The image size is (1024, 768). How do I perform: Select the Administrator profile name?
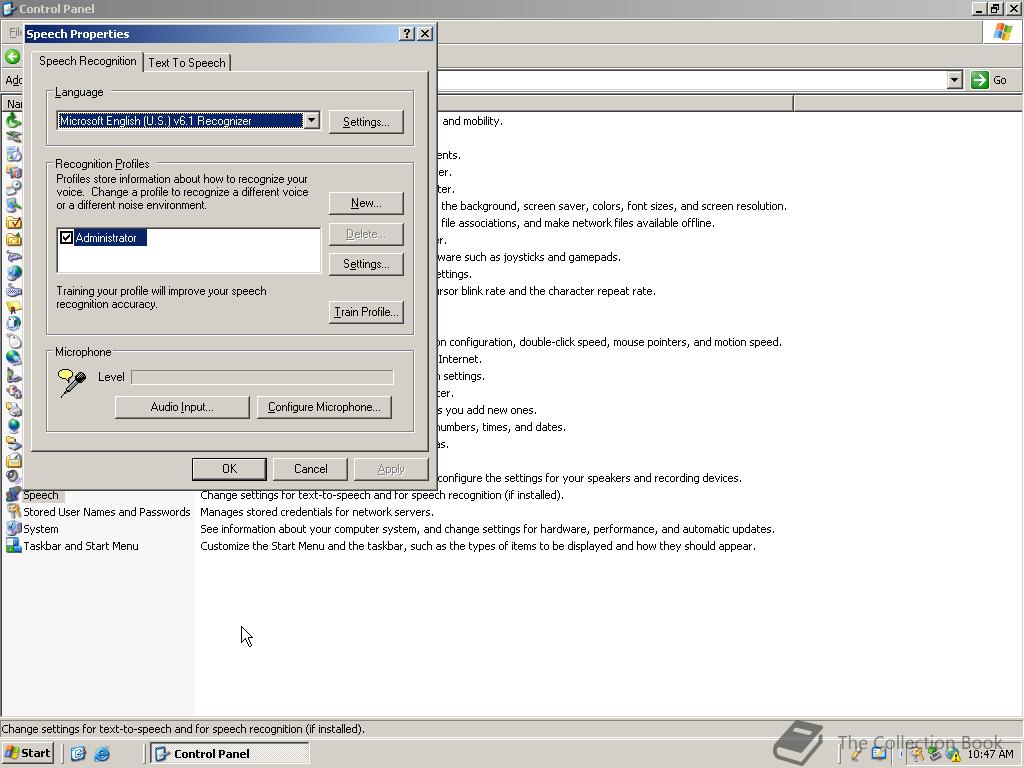click(x=106, y=238)
